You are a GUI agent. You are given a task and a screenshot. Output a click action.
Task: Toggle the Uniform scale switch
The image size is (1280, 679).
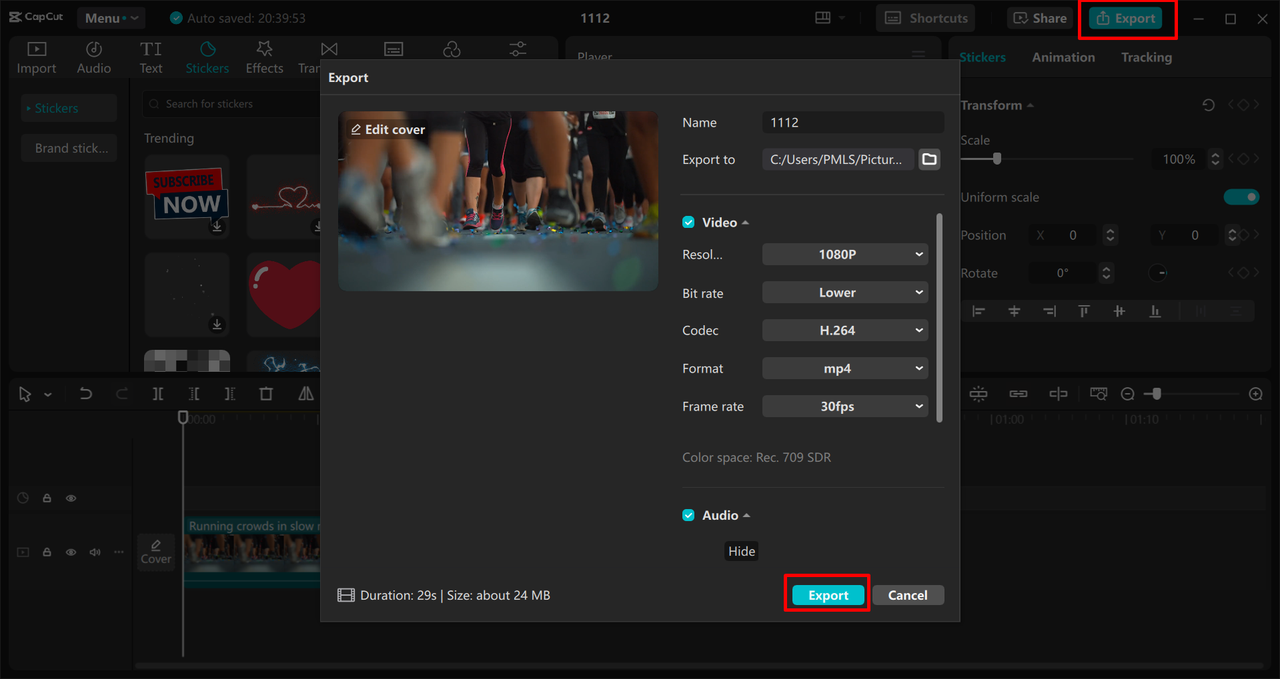tap(1242, 197)
